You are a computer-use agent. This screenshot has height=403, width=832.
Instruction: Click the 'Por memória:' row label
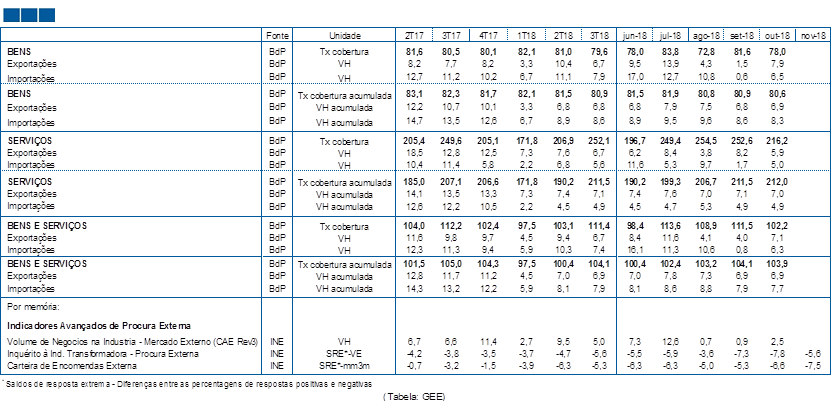point(36,307)
